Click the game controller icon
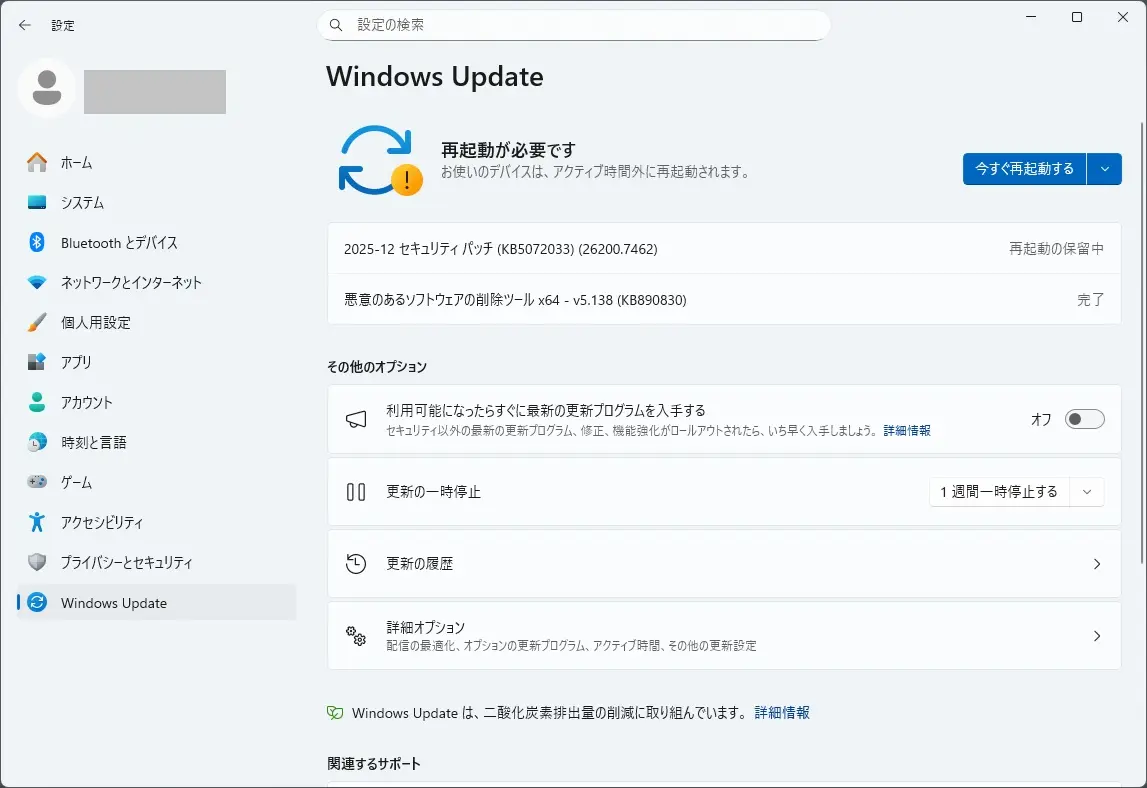Image resolution: width=1147 pixels, height=788 pixels. tap(37, 482)
